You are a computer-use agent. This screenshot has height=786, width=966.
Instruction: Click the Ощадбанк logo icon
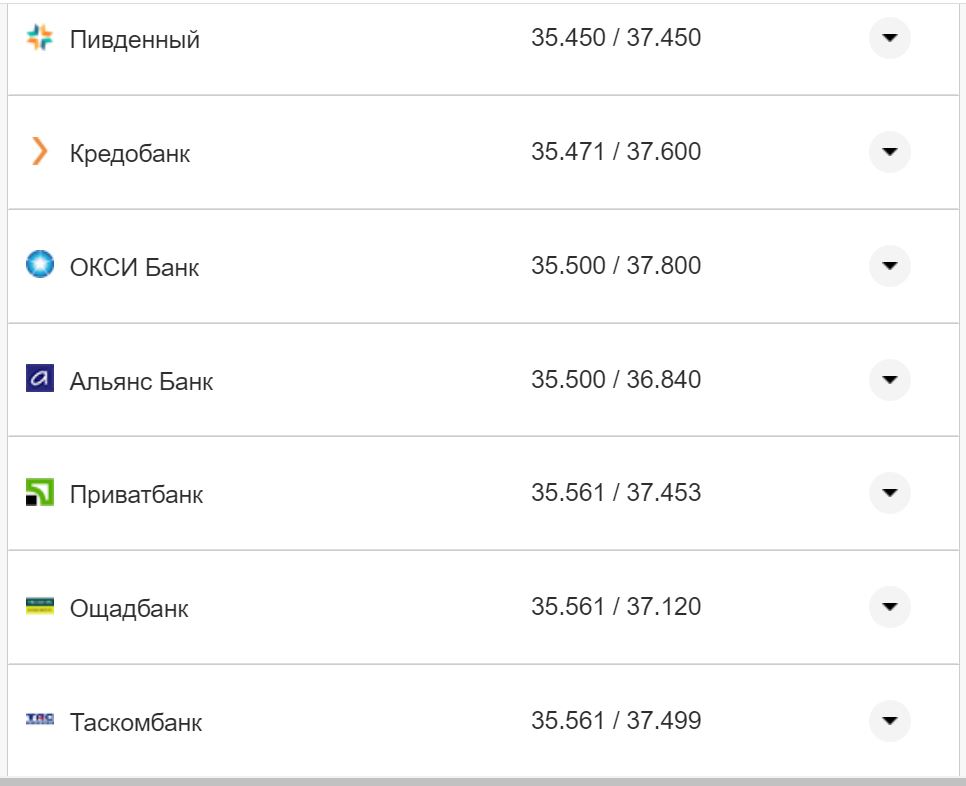[x=39, y=606]
